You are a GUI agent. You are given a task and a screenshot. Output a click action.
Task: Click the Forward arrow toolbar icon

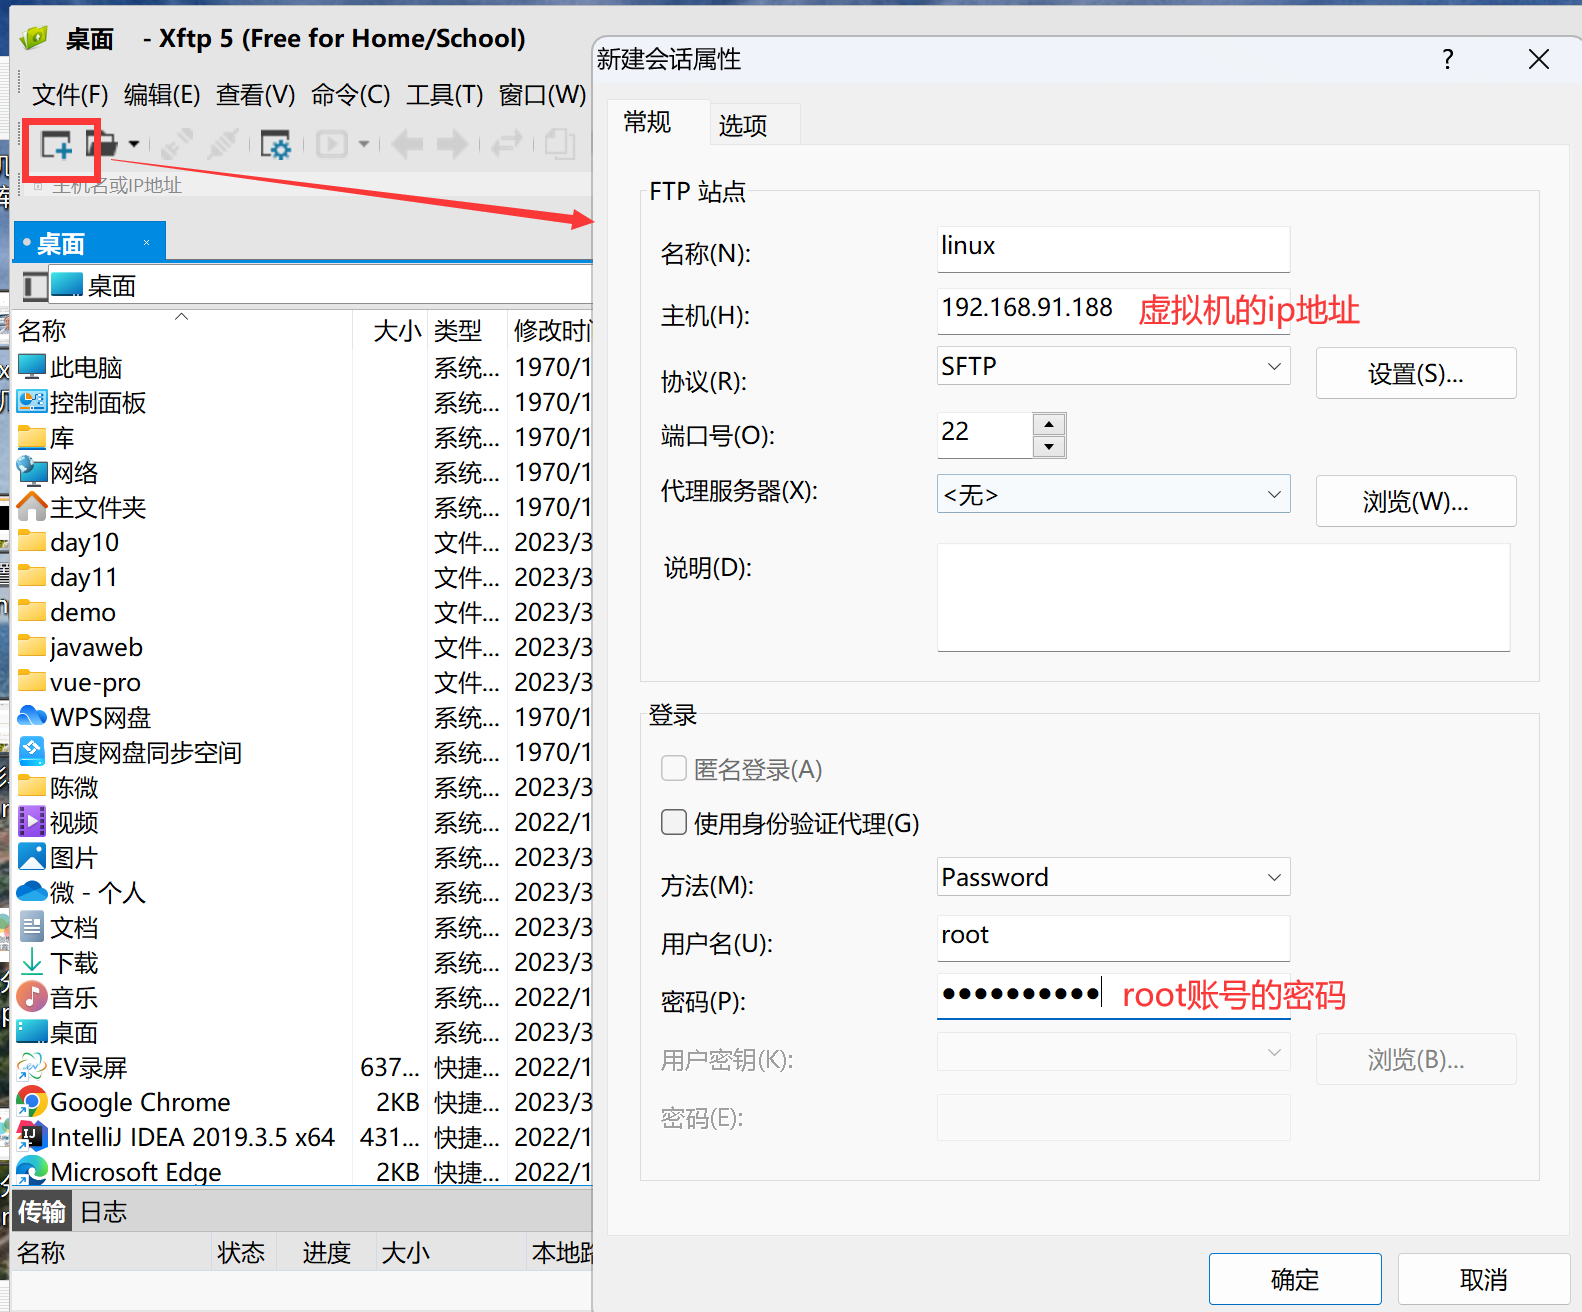pos(452,145)
